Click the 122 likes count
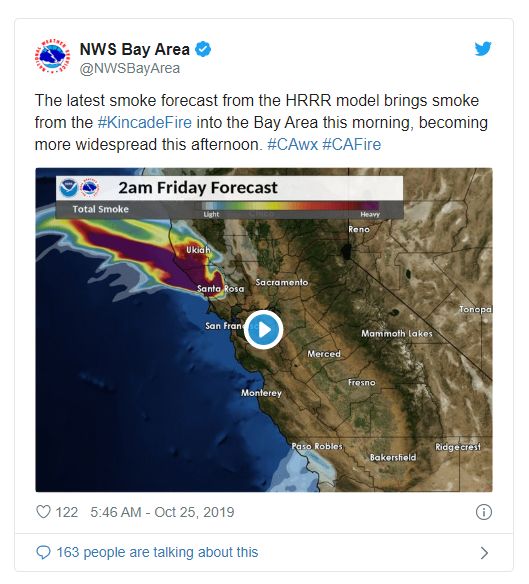Image resolution: width=529 pixels, height=584 pixels. [67, 512]
